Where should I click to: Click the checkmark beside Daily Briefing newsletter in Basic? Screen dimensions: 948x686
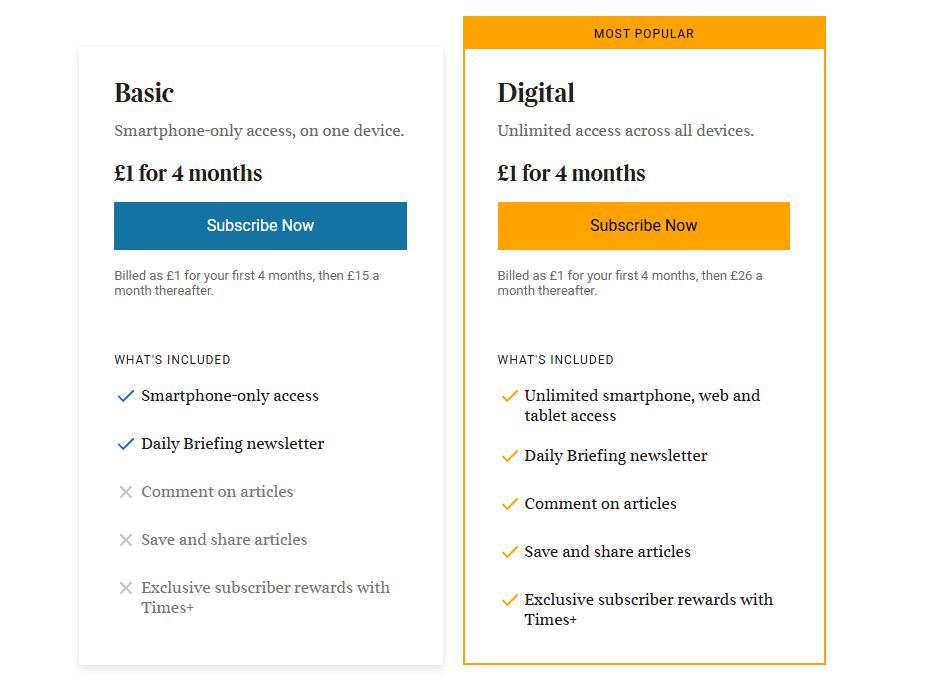pos(125,444)
